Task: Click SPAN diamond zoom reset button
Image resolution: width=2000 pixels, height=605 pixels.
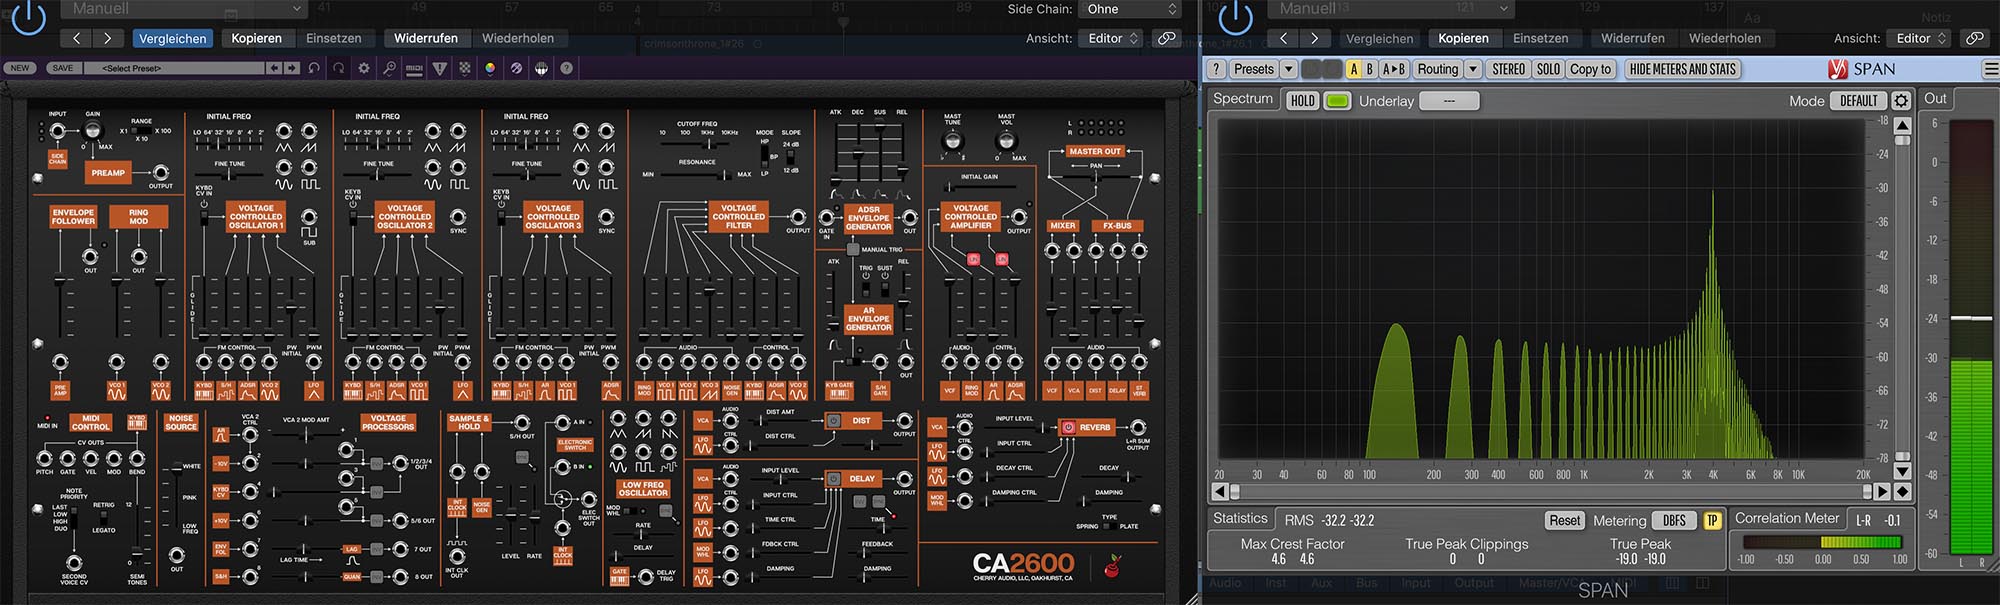Action: (1902, 491)
